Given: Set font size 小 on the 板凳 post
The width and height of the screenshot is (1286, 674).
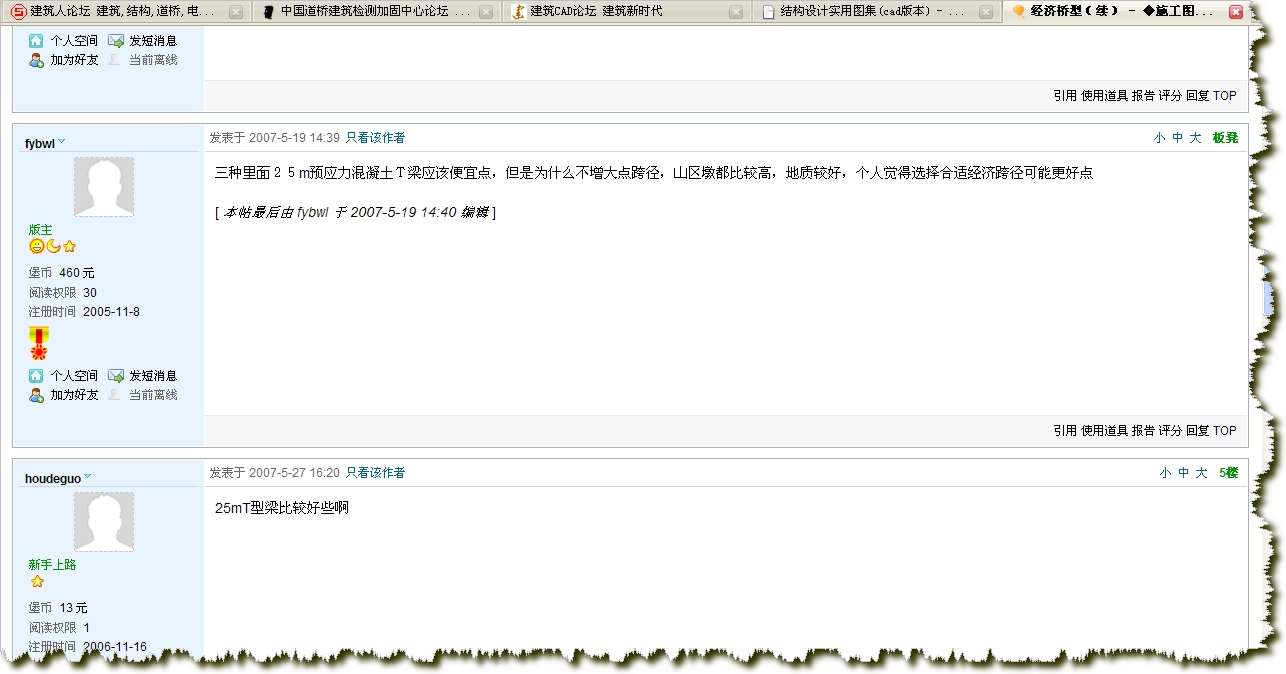Looking at the screenshot, I should tap(1159, 138).
